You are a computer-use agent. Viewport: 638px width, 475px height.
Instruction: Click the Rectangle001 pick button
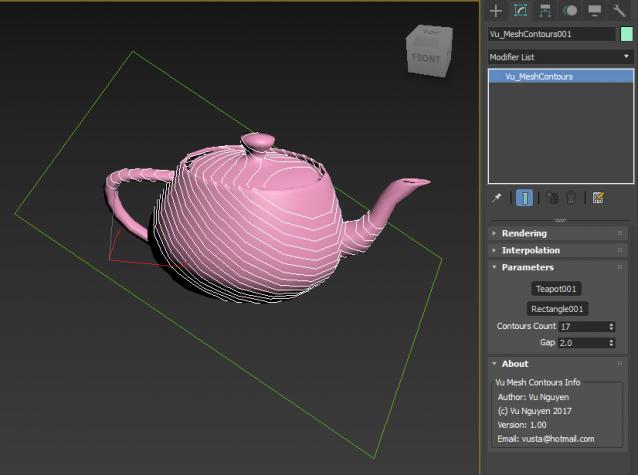pos(558,309)
